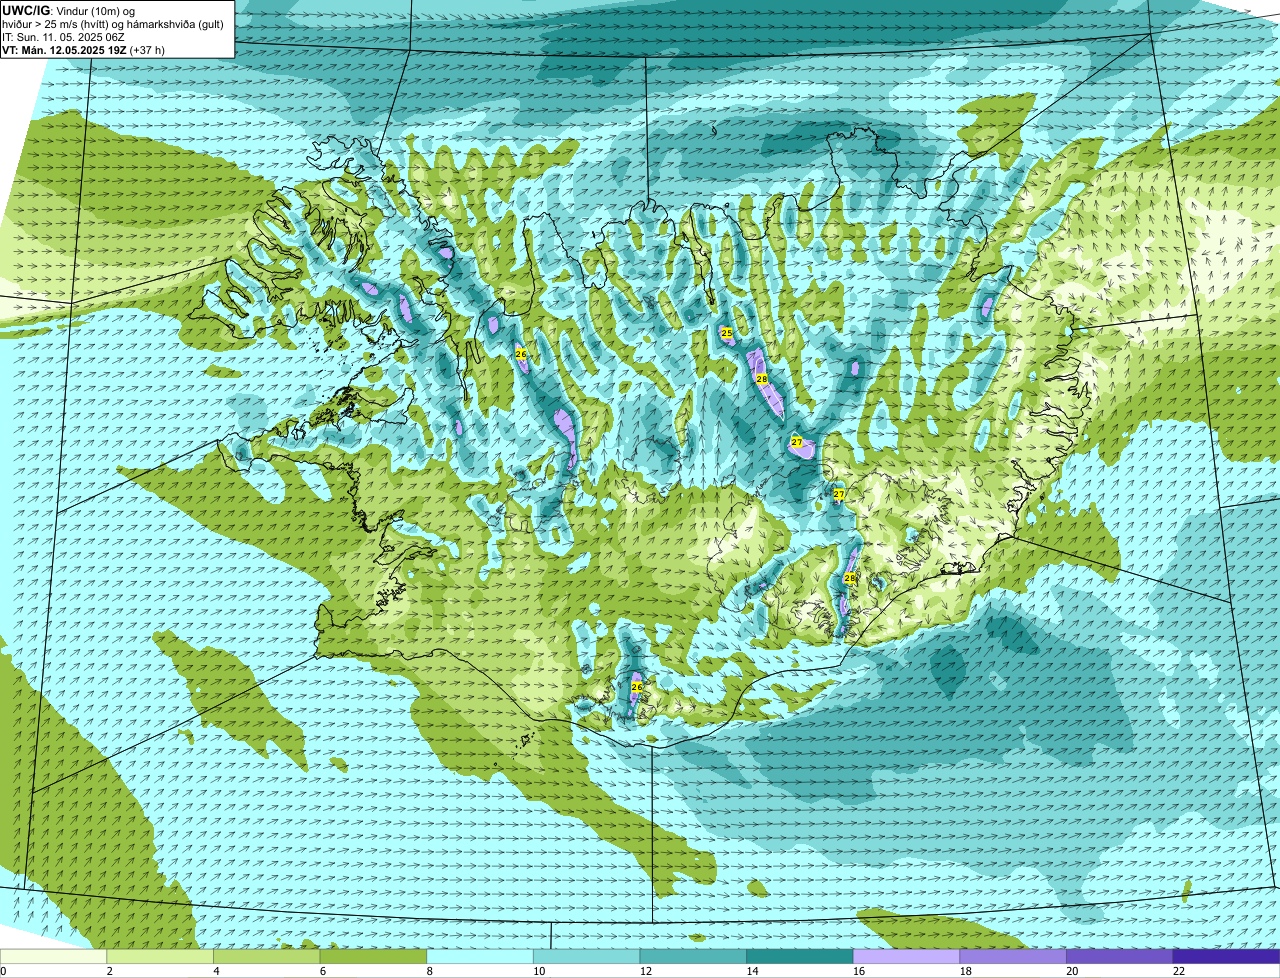The image size is (1280, 978).
Task: Click the title line 'UWC/IG: Vindur (10m) og'
Action: point(68,10)
